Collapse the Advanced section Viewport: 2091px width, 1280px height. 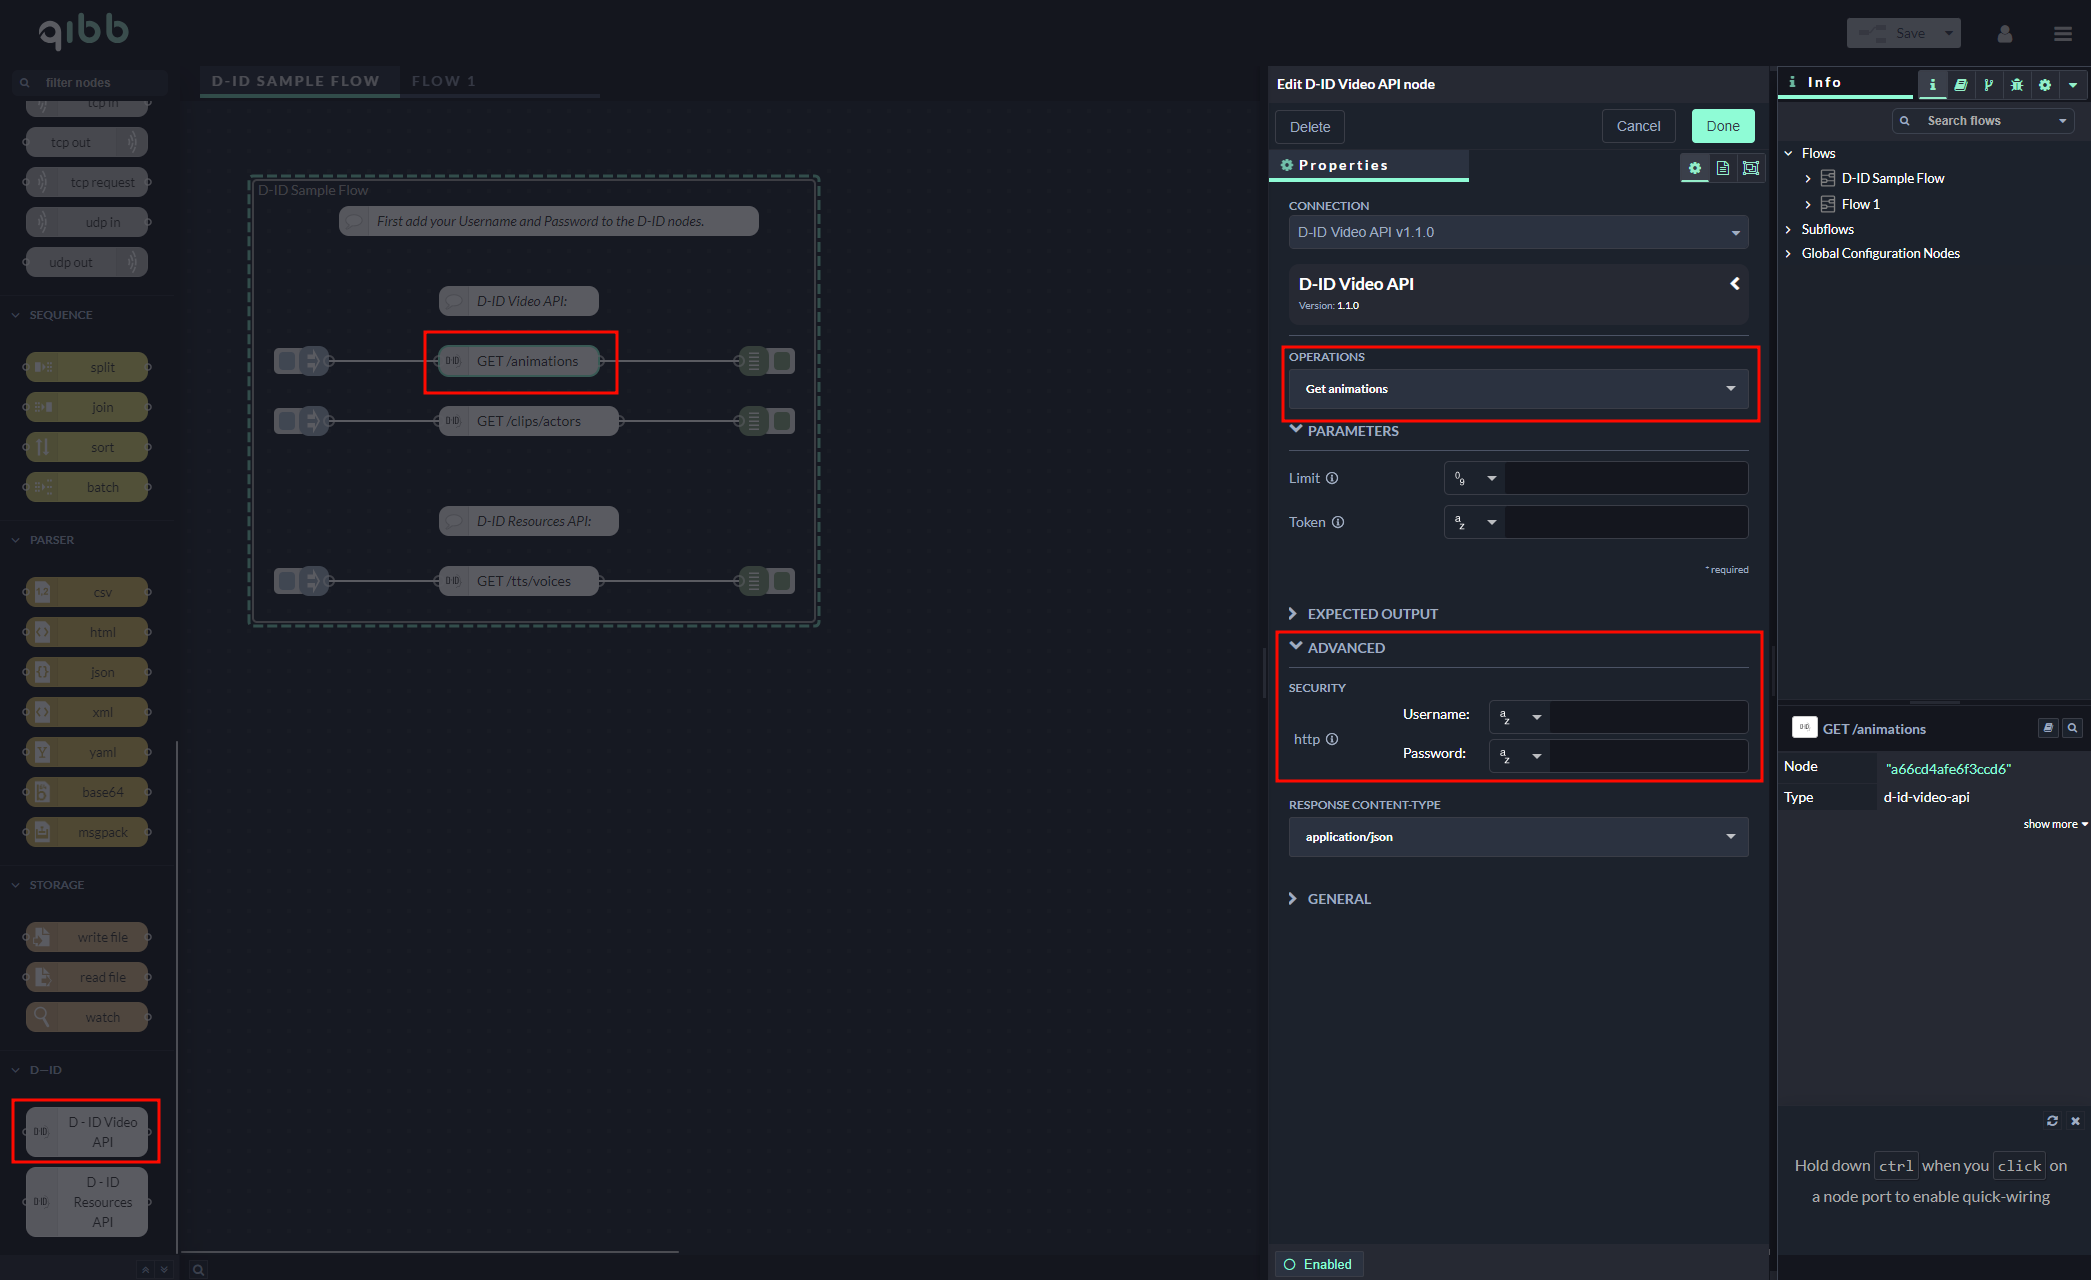coord(1345,648)
